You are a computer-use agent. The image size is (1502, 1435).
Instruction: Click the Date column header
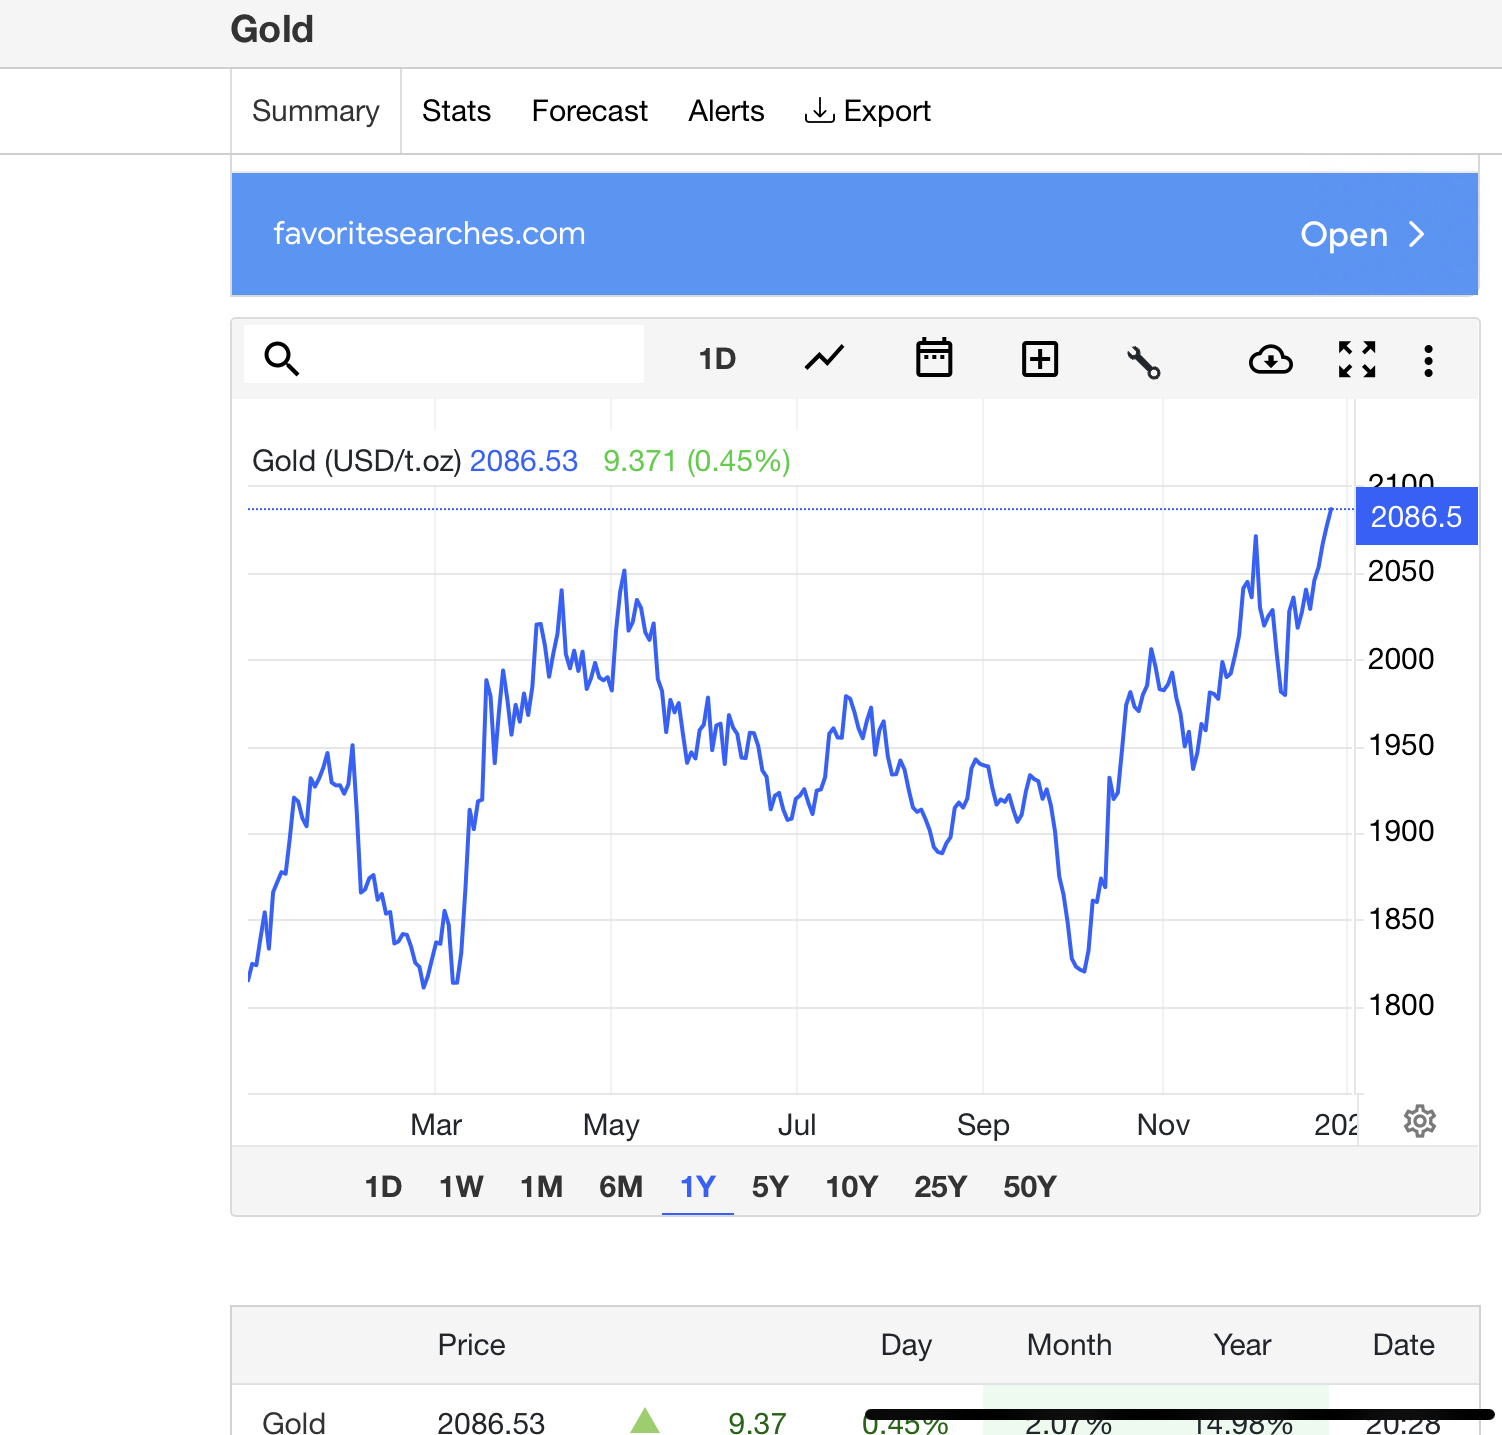tap(1403, 1345)
